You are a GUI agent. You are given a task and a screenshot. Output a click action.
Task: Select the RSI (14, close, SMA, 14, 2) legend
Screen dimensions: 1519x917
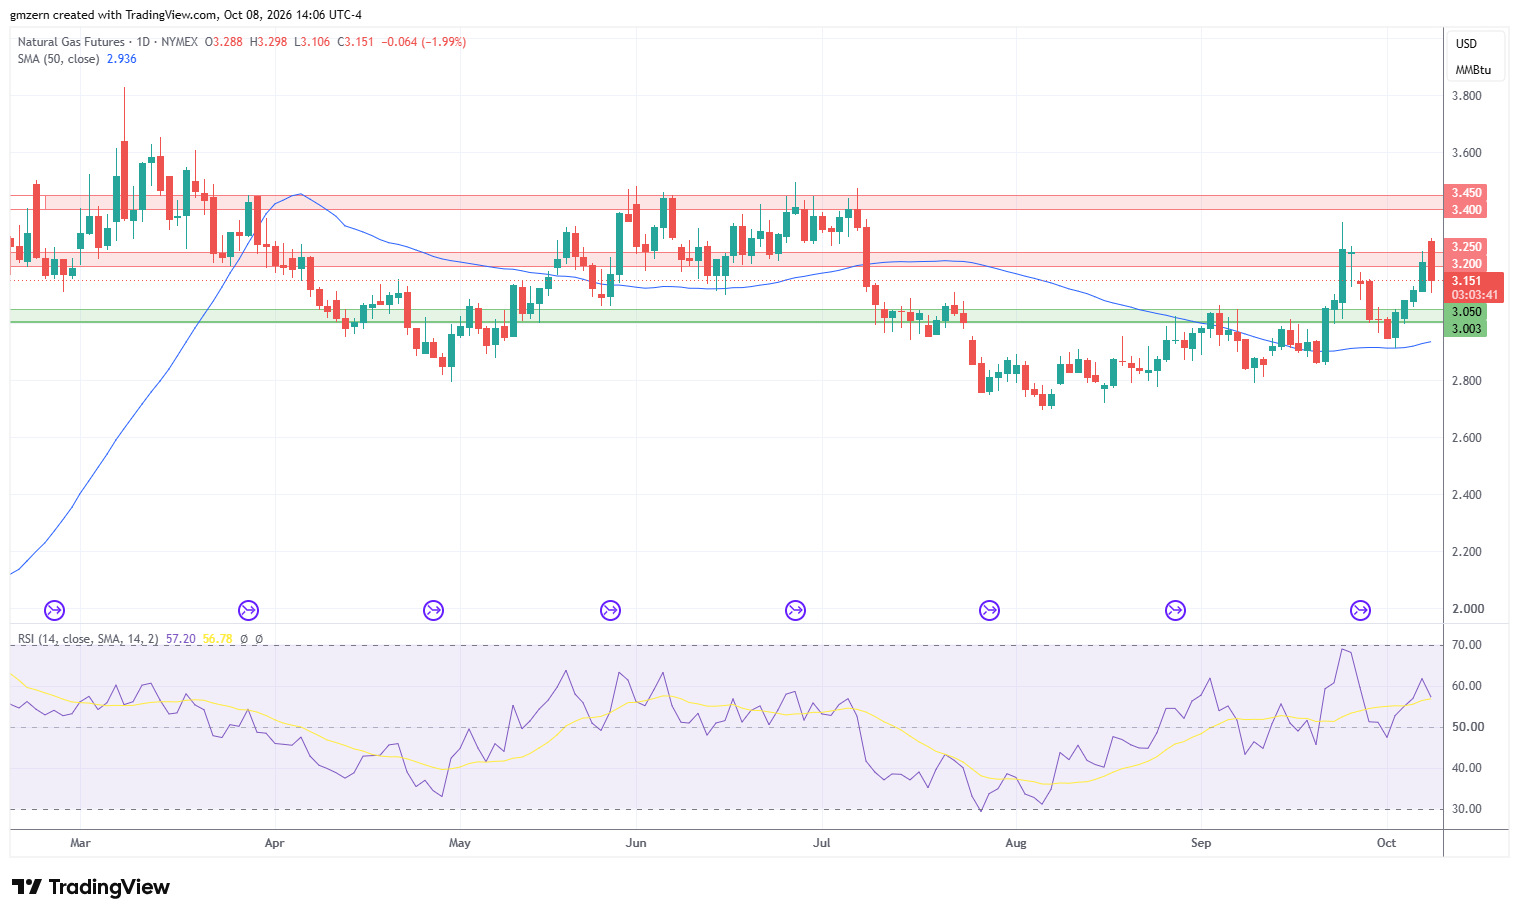point(88,639)
